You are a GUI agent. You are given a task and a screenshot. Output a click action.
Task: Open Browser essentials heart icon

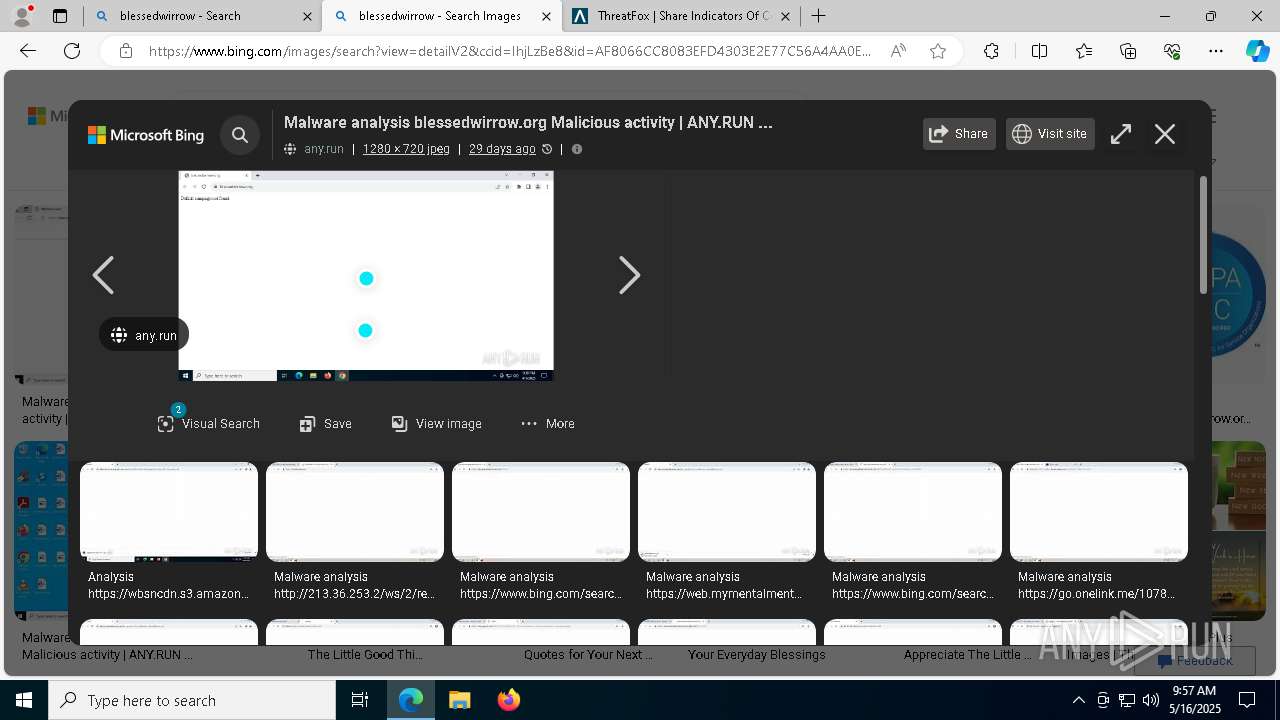pos(1172,51)
